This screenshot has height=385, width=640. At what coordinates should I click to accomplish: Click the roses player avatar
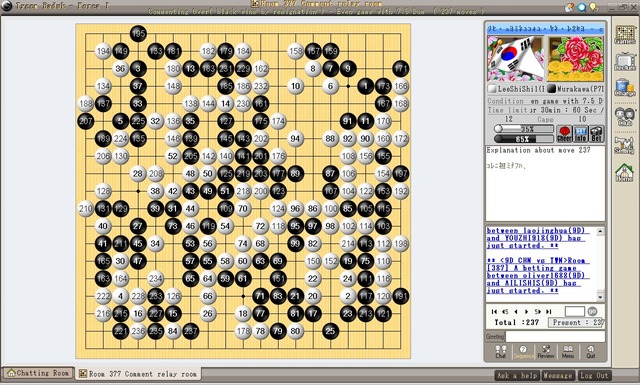pyautogui.click(x=575, y=58)
